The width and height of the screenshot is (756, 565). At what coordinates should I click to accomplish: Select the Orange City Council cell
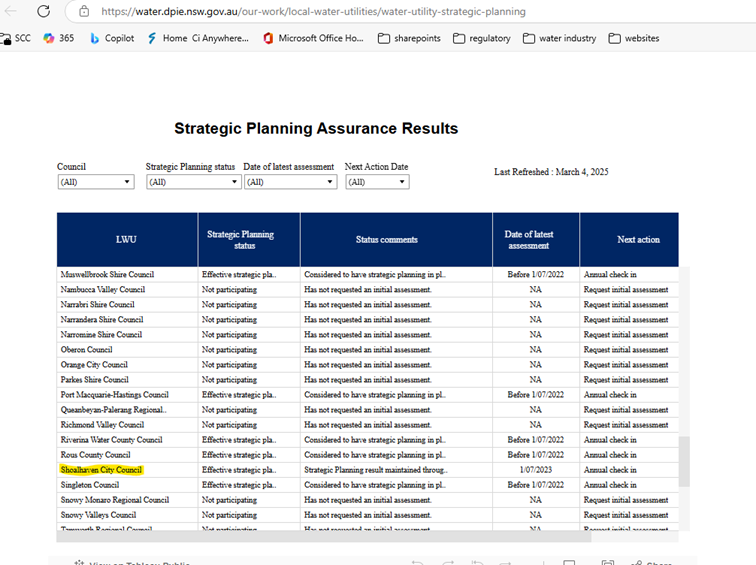coord(127,364)
